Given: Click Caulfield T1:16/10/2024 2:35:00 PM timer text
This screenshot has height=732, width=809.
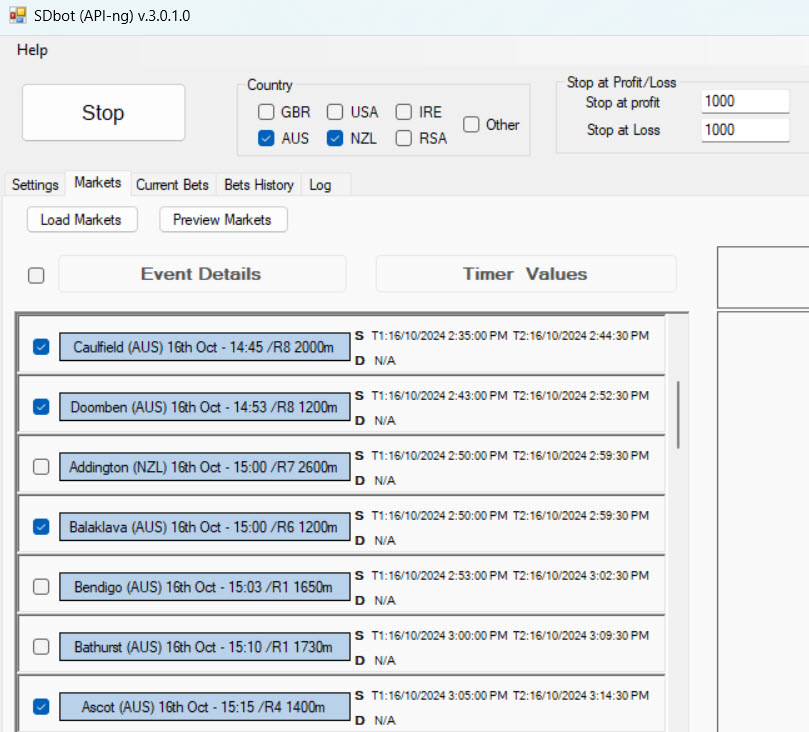Looking at the screenshot, I should tap(440, 336).
